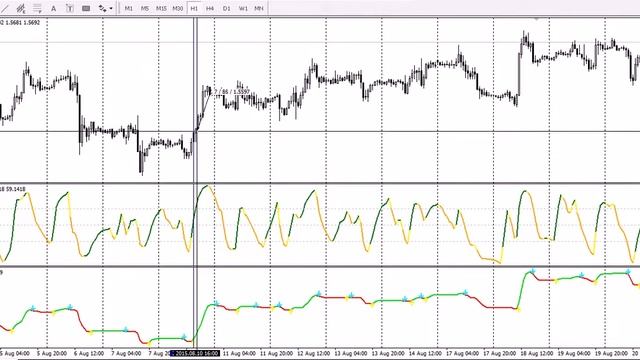Switch chart to M5 timeframe
The height and width of the screenshot is (360, 640).
[145, 8]
